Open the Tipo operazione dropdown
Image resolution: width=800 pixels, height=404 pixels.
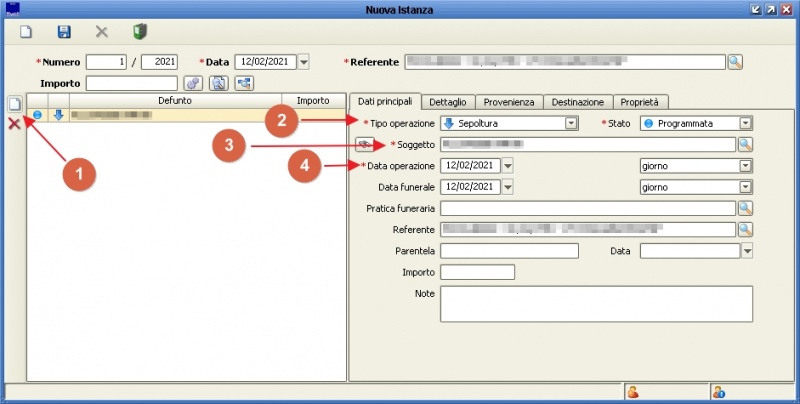click(571, 123)
